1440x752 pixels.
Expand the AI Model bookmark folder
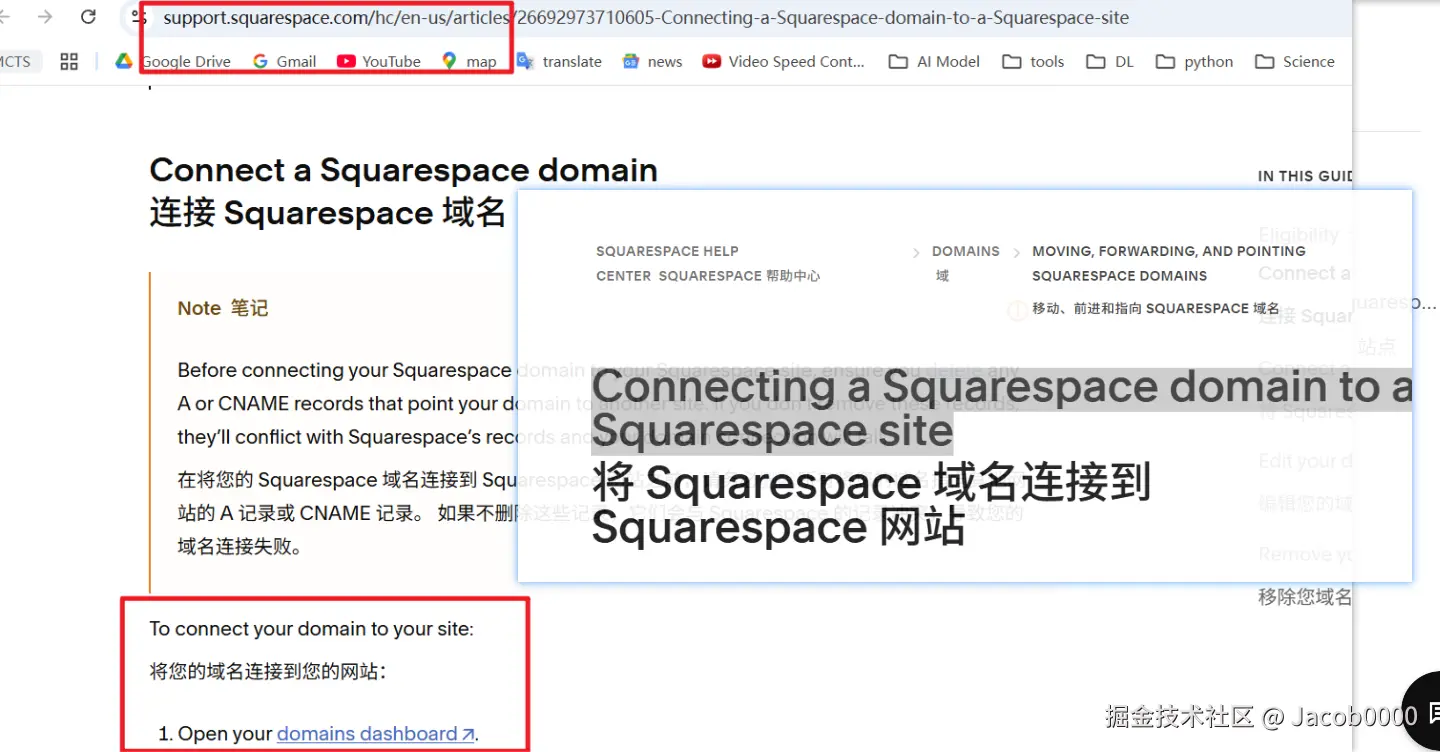[x=934, y=62]
